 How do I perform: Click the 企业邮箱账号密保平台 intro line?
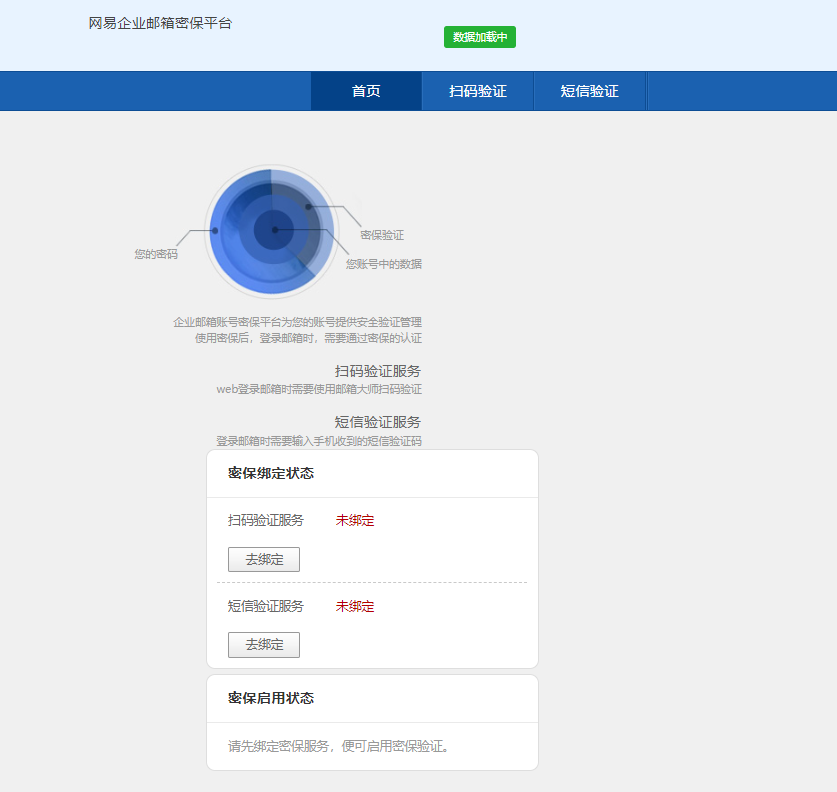point(297,322)
